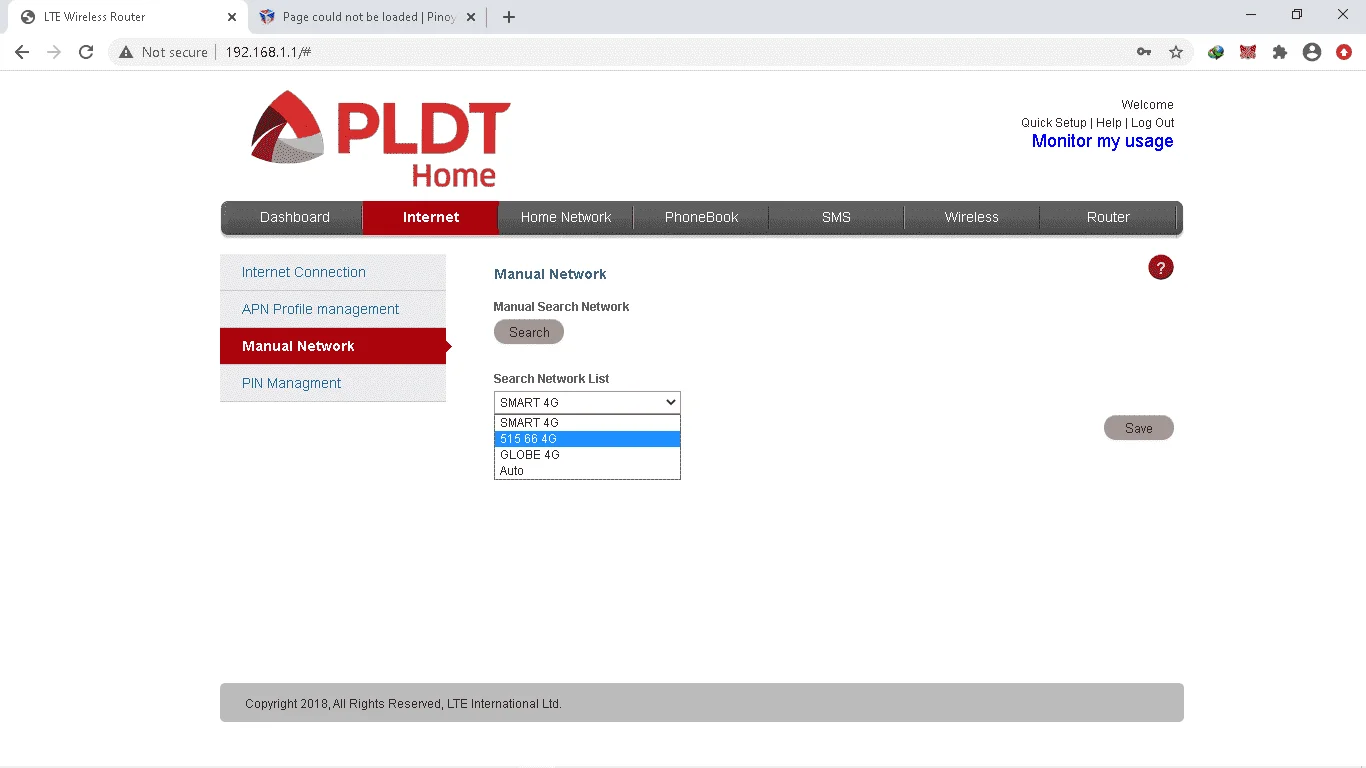The width and height of the screenshot is (1366, 768).
Task: Open Monitor my usage link
Action: tap(1103, 141)
